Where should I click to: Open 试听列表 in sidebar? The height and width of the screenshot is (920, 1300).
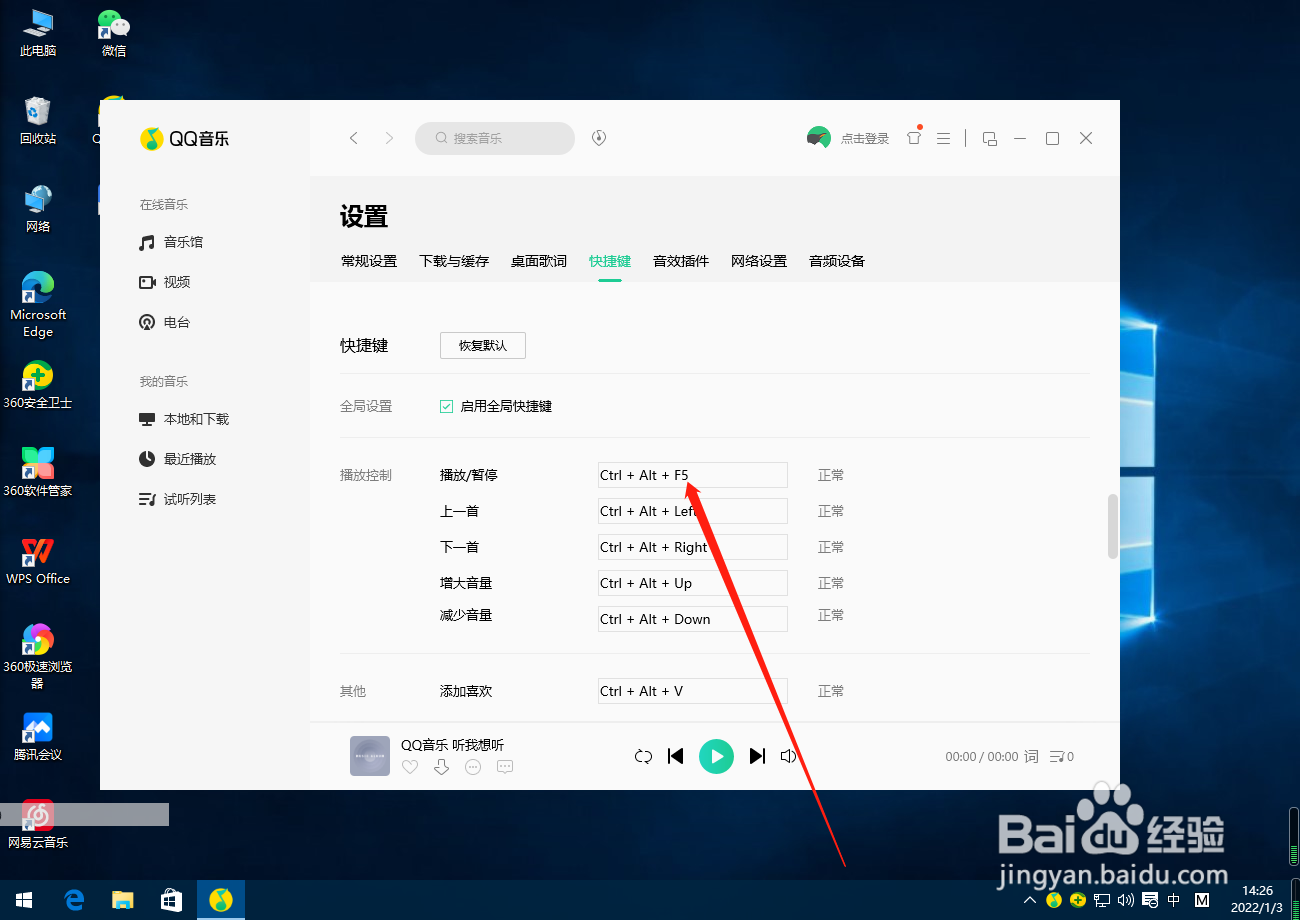tap(177, 499)
